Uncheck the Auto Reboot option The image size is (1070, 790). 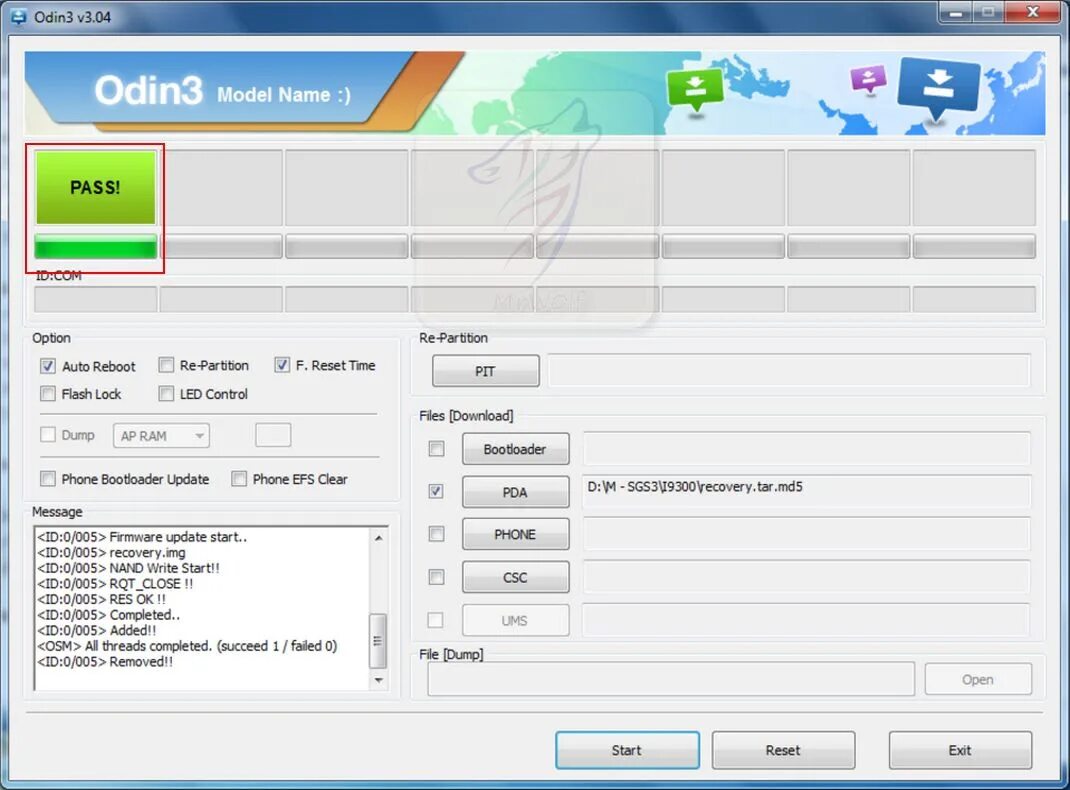tap(48, 366)
